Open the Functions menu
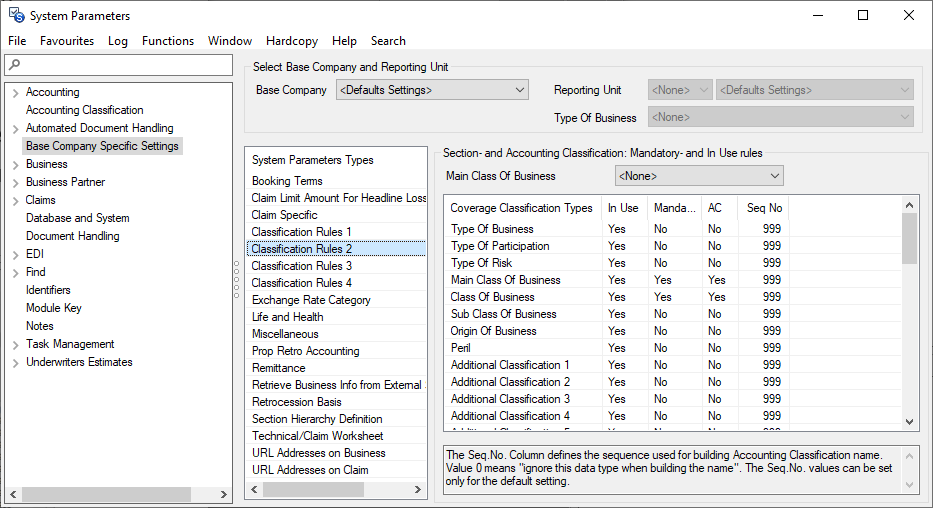Viewport: 933px width, 508px height. point(167,41)
